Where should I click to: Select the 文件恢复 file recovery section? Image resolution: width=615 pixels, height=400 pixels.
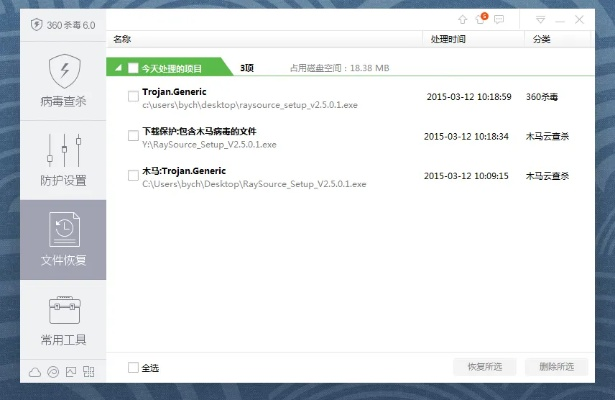pos(63,240)
